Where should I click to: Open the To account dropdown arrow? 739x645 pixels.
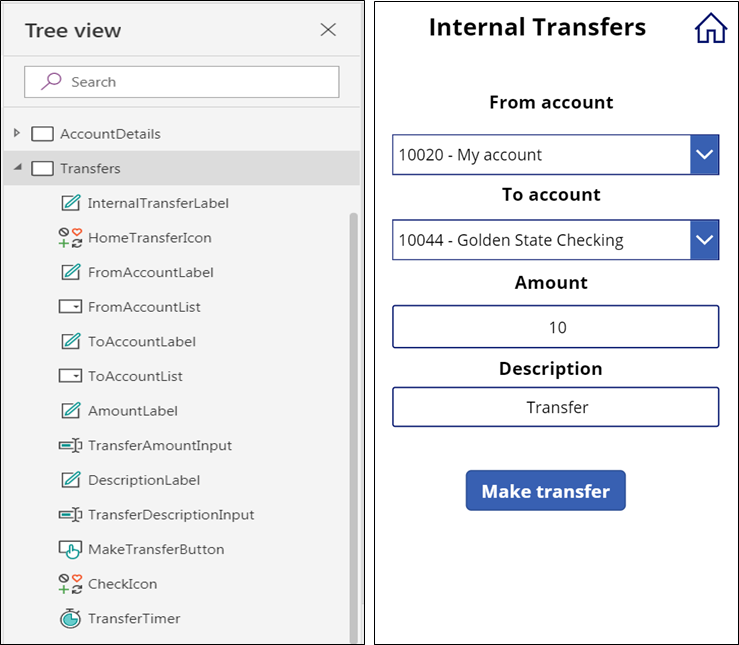pyautogui.click(x=705, y=240)
